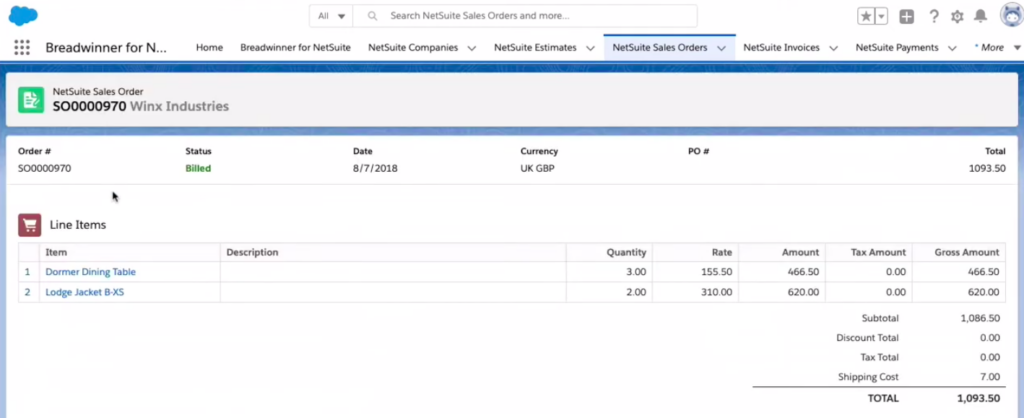Click the search magnifier icon
The image size is (1024, 418).
(x=372, y=16)
